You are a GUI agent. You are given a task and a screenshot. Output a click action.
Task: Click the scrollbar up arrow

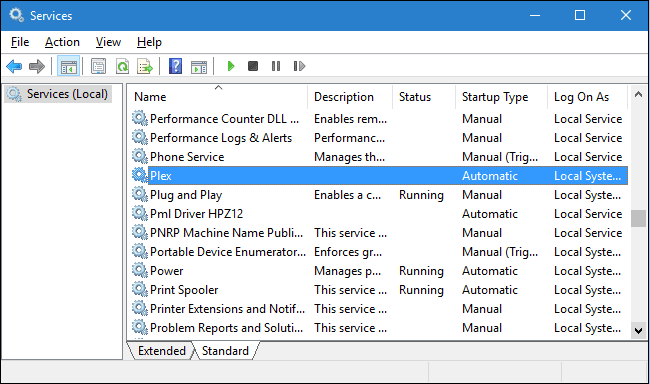pyautogui.click(x=638, y=95)
